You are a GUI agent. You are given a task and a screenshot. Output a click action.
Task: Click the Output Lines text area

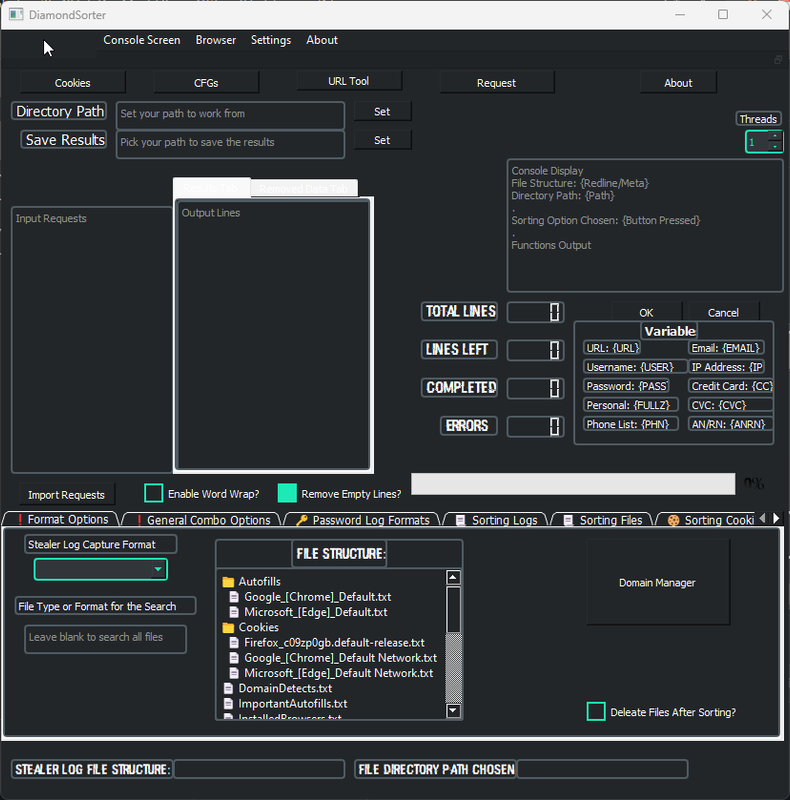[273, 334]
